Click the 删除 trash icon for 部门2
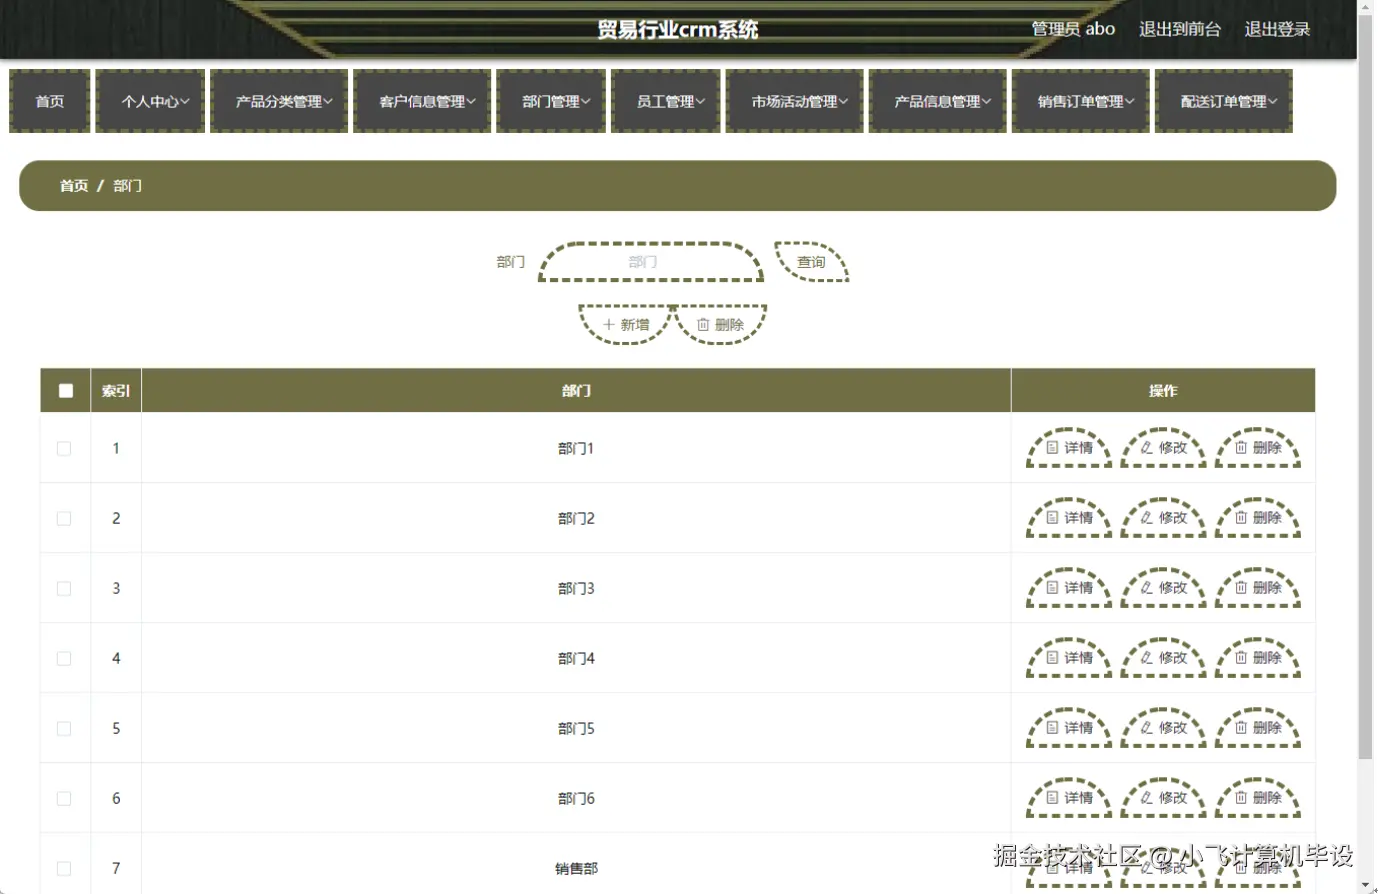This screenshot has width=1378, height=894. tap(1241, 518)
